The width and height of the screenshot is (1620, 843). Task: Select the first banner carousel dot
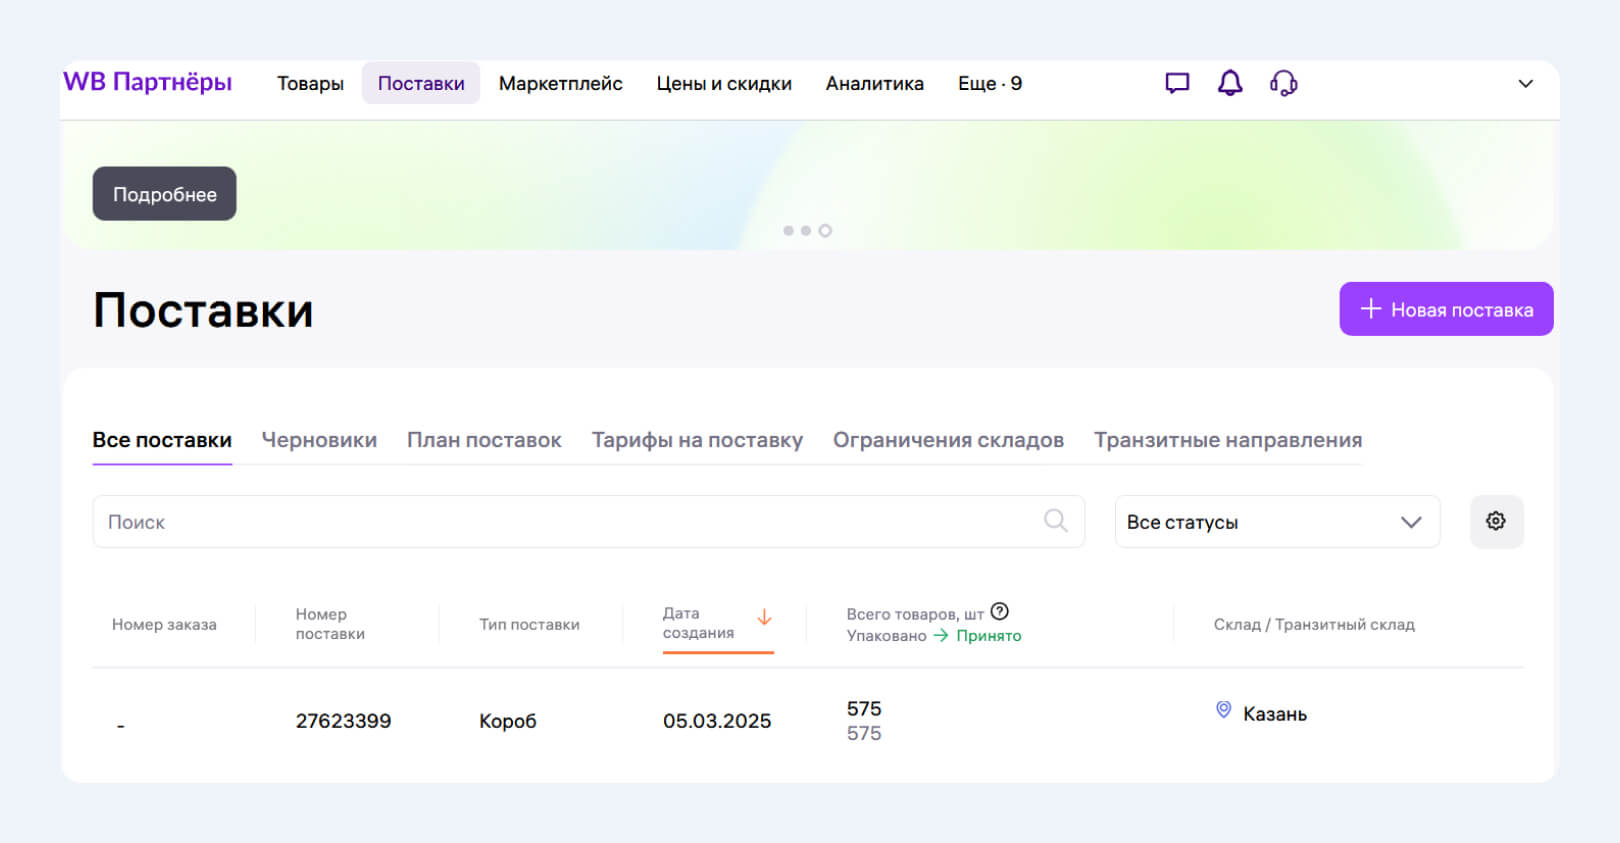click(788, 231)
